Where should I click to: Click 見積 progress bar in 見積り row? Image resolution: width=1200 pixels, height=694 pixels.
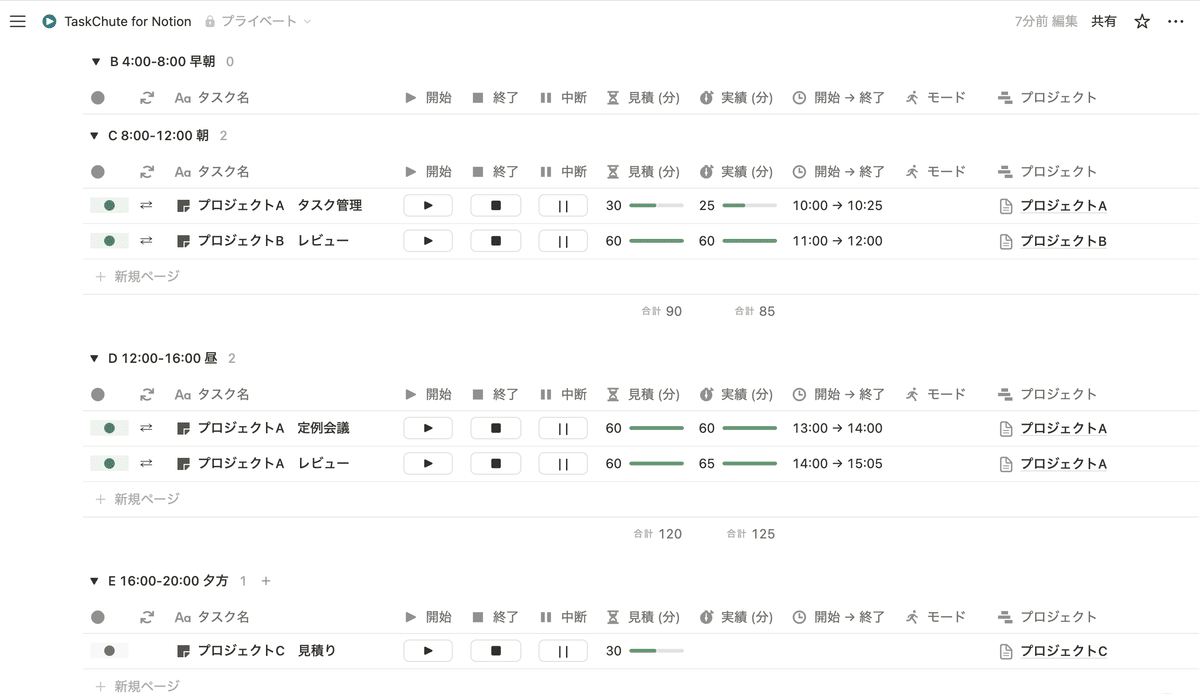[656, 651]
